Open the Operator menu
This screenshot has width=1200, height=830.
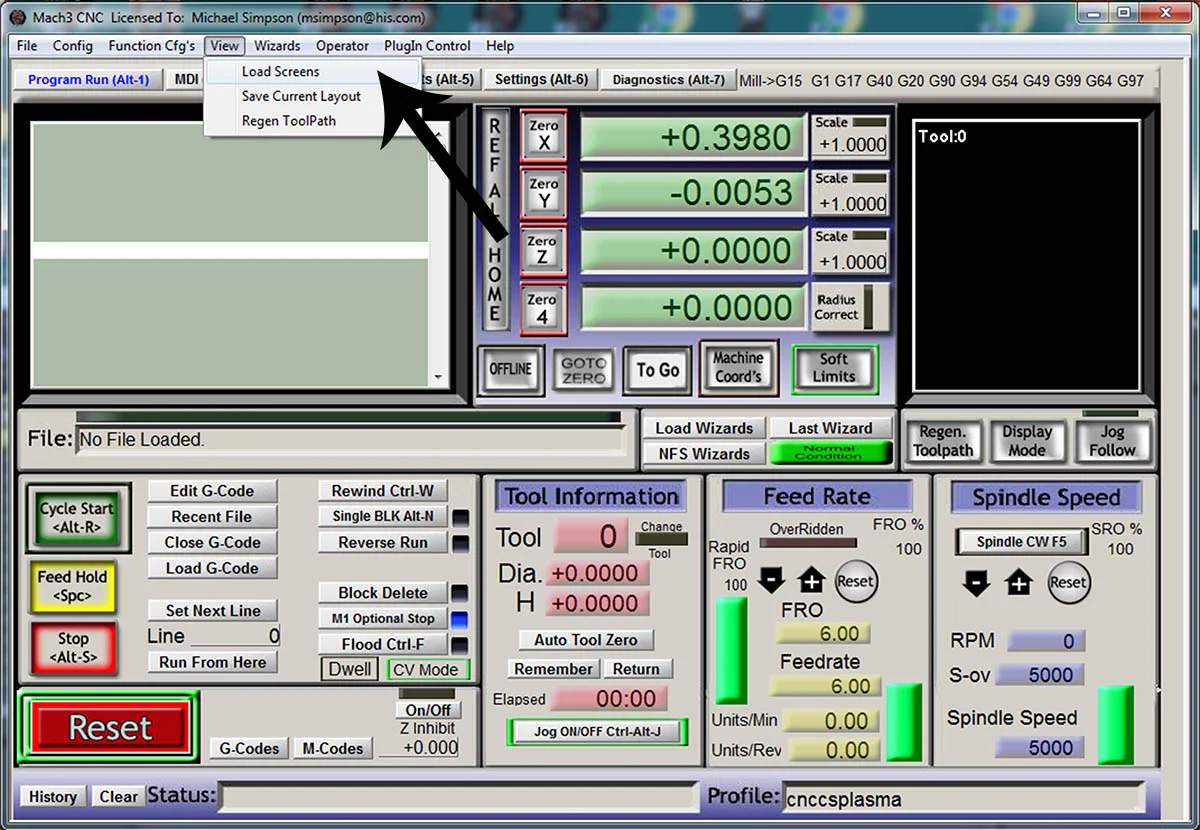(x=343, y=46)
